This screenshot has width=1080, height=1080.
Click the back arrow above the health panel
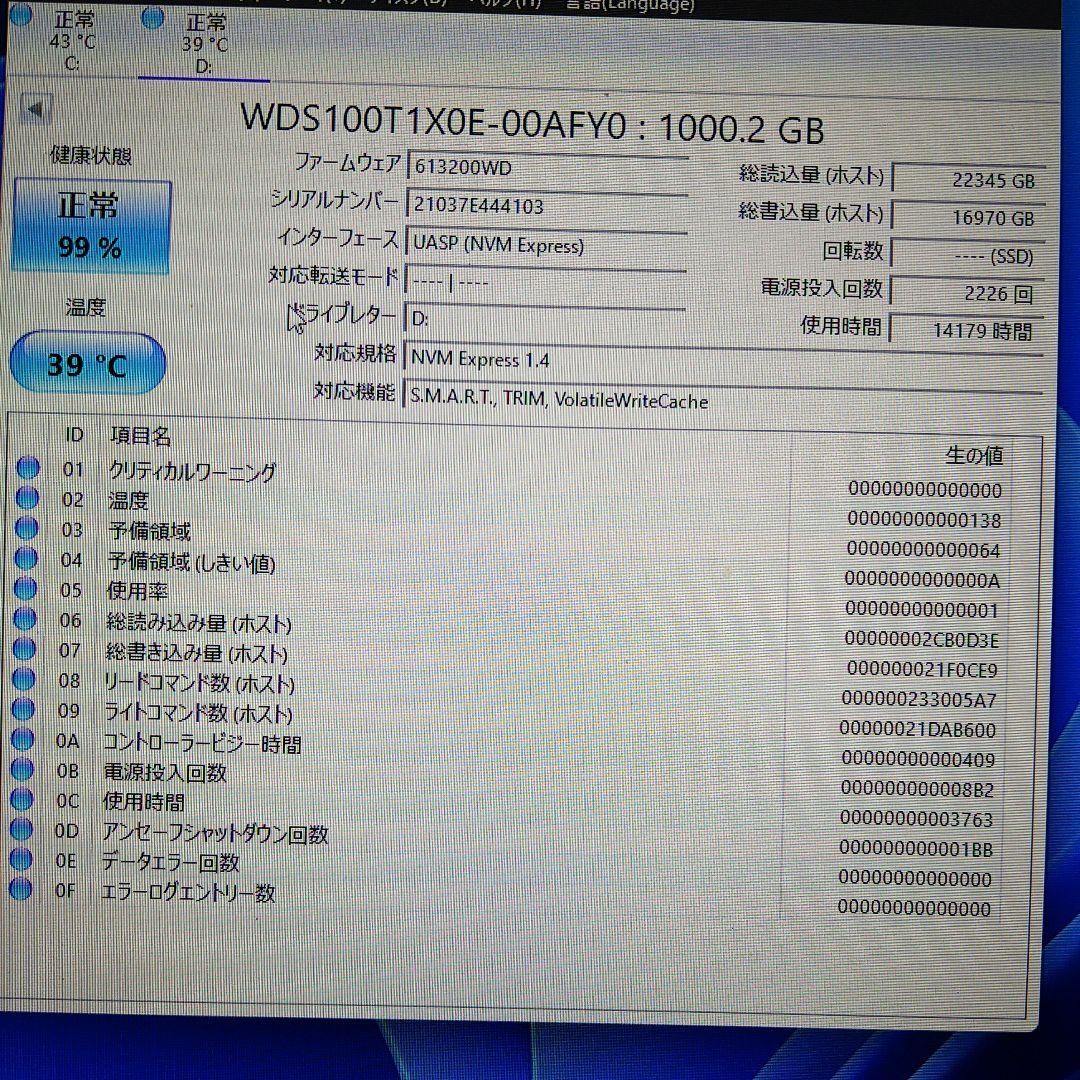click(x=35, y=108)
